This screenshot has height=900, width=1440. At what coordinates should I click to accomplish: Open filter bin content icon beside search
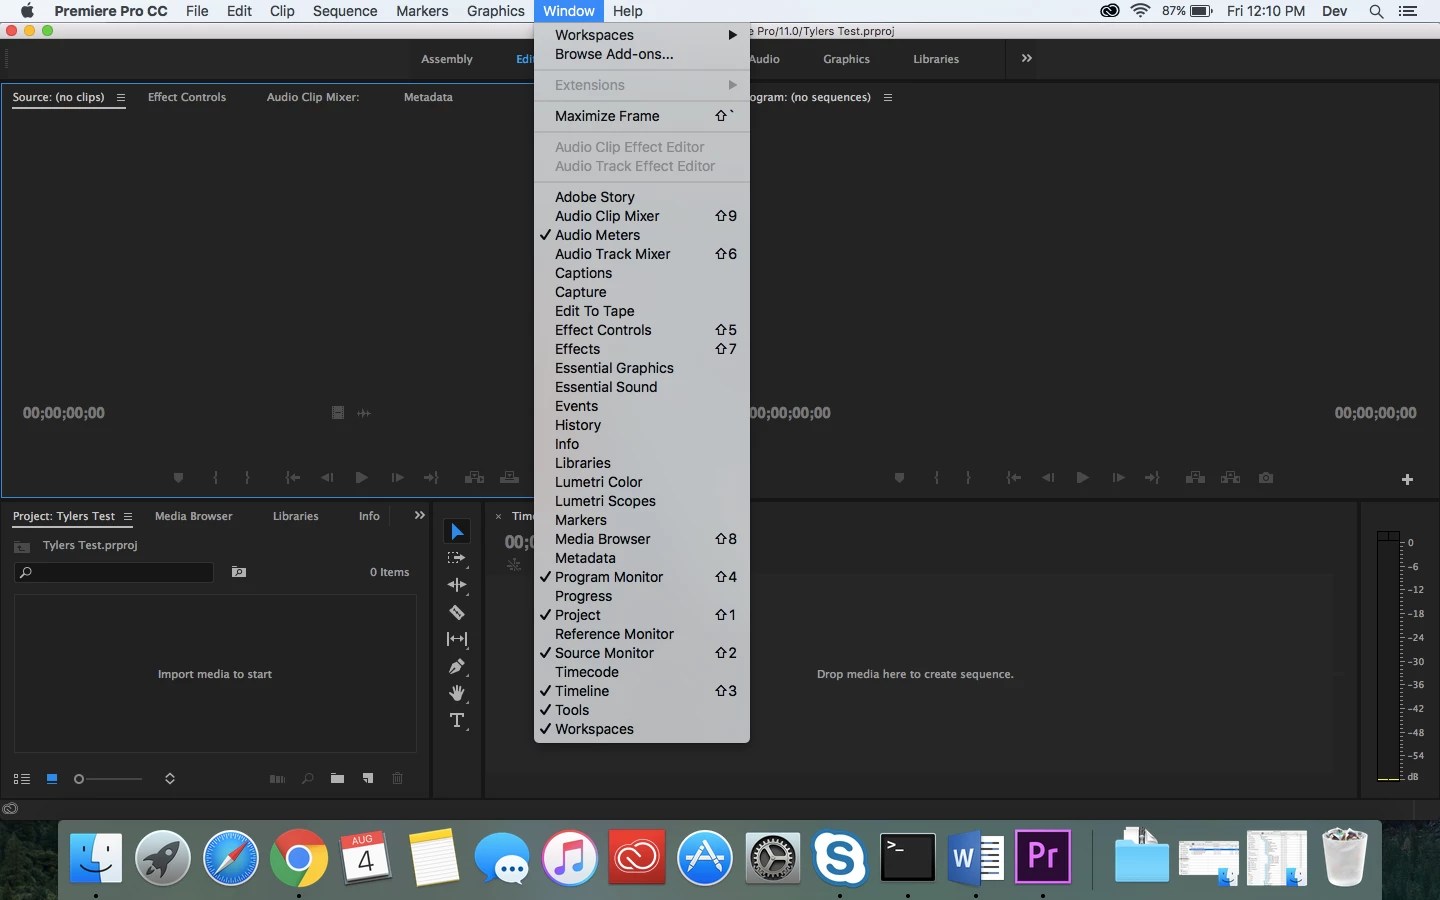(239, 572)
